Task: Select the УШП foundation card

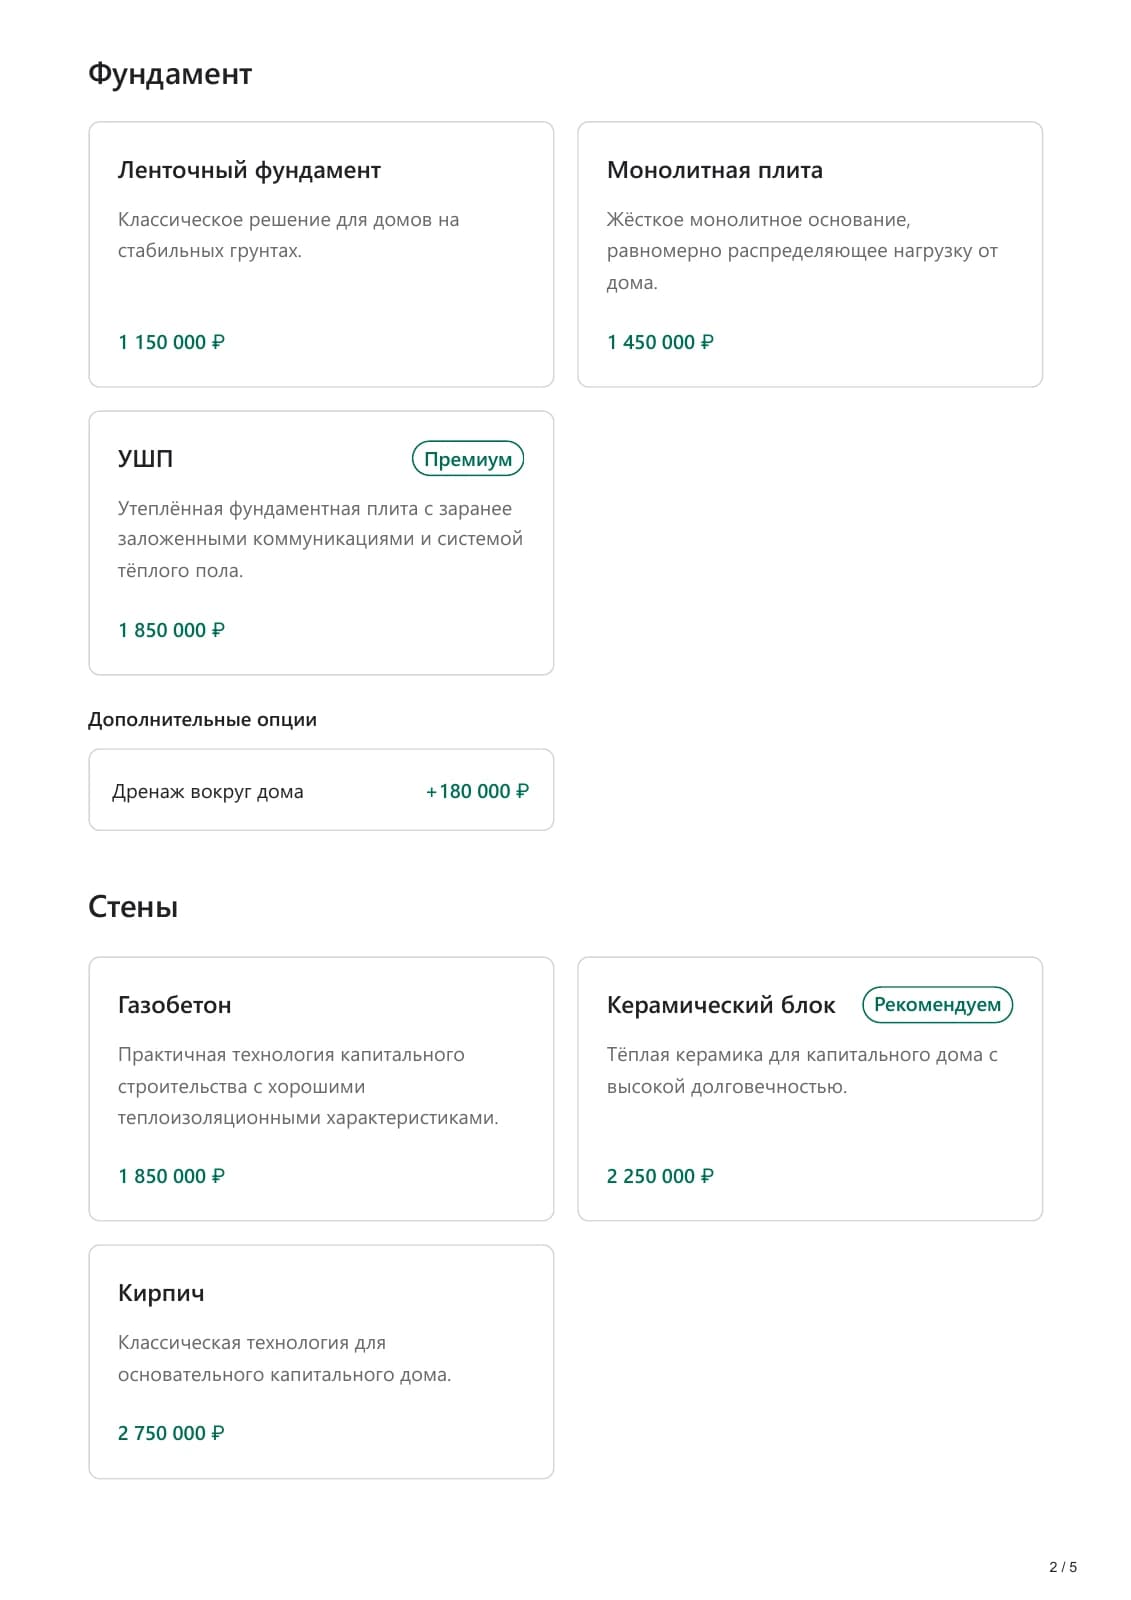Action: (x=321, y=543)
